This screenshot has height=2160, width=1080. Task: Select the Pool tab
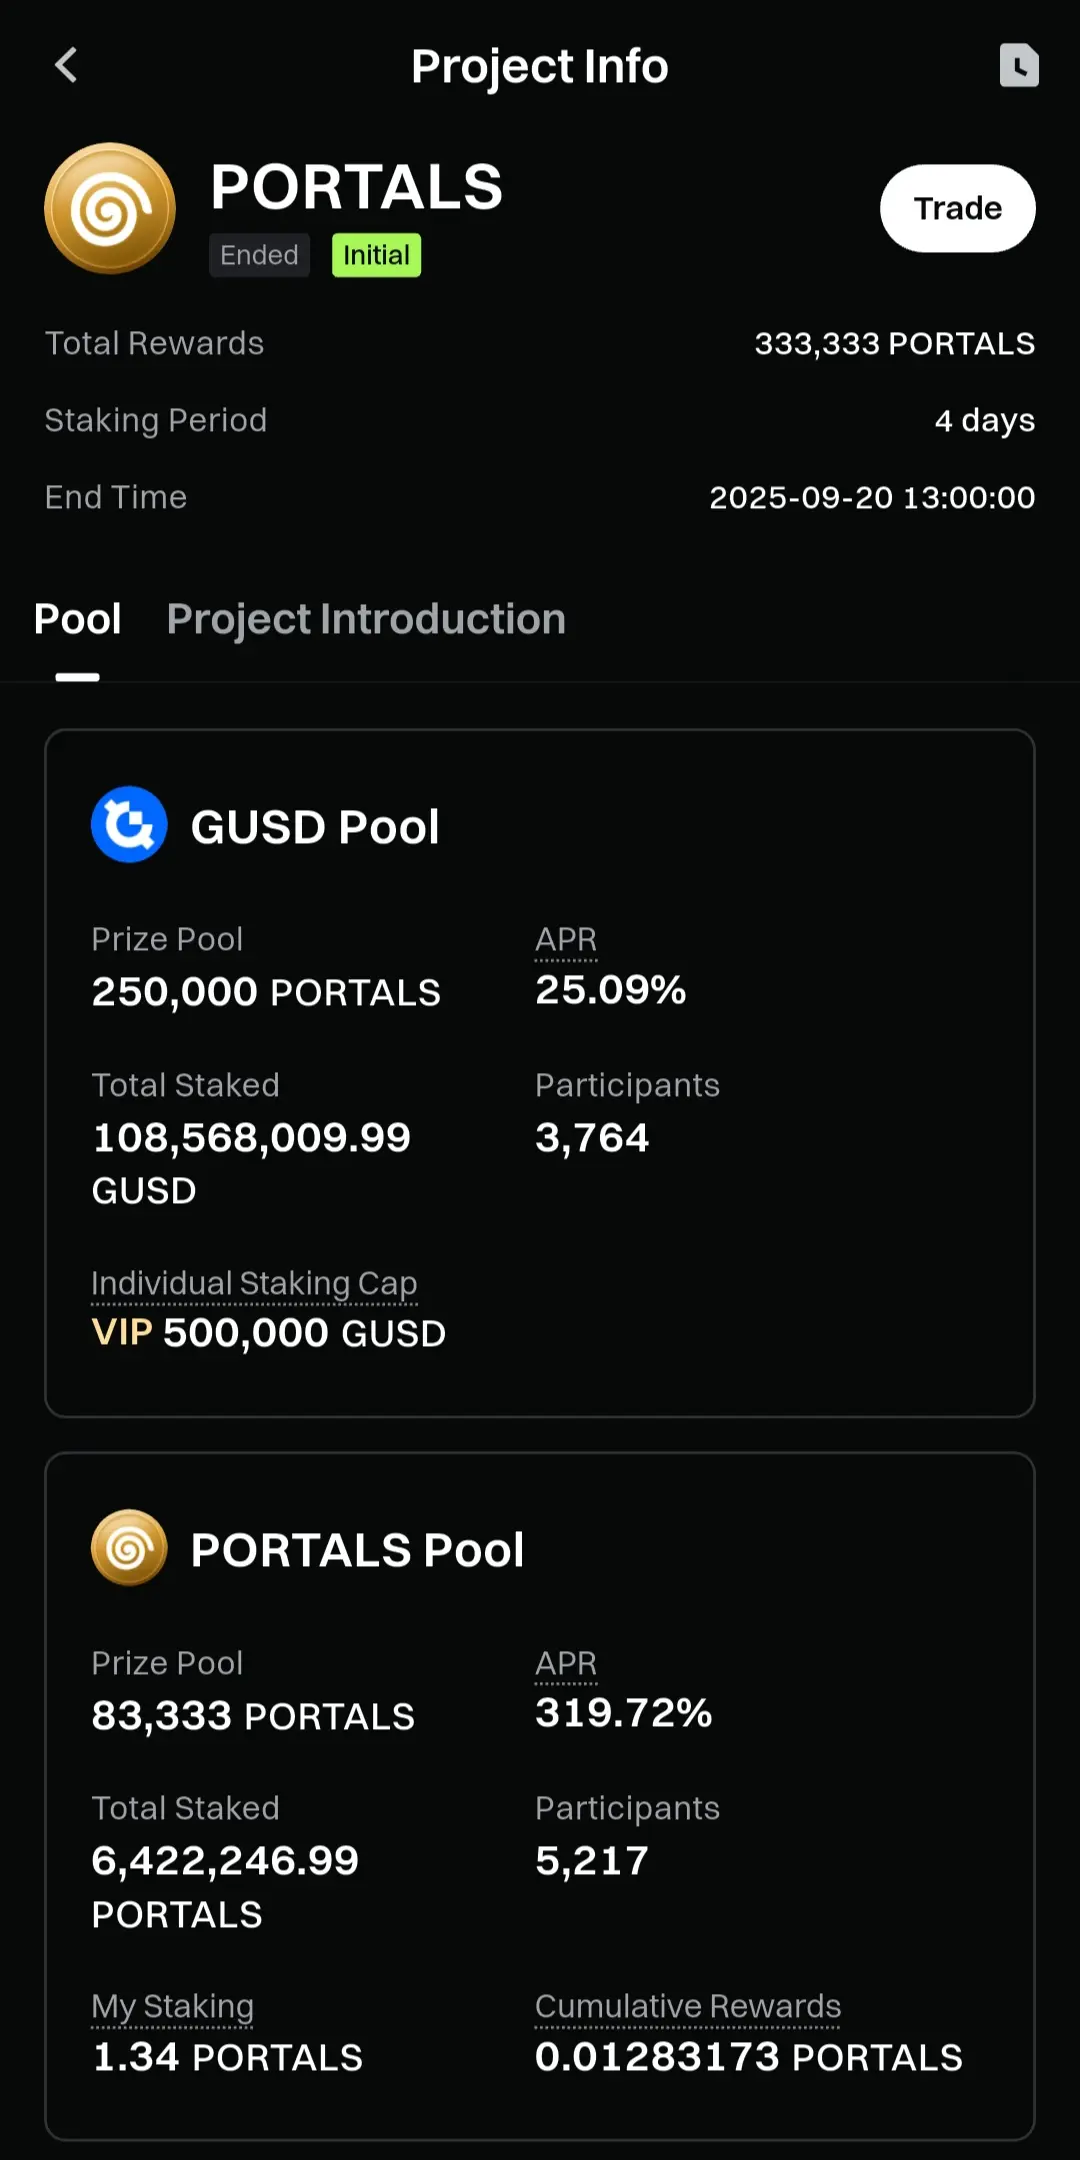point(77,619)
